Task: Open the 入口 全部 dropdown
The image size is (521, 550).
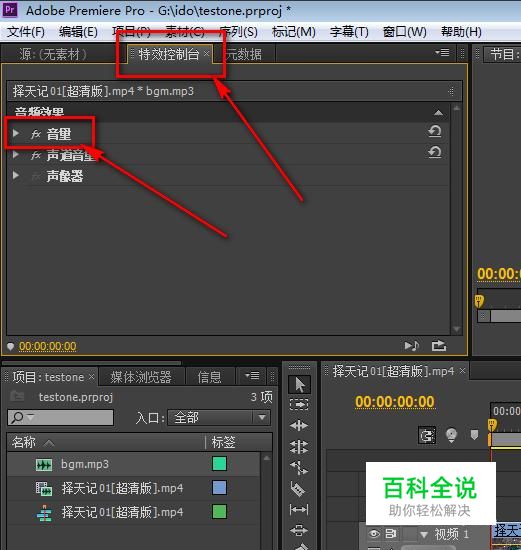Action: (x=219, y=417)
